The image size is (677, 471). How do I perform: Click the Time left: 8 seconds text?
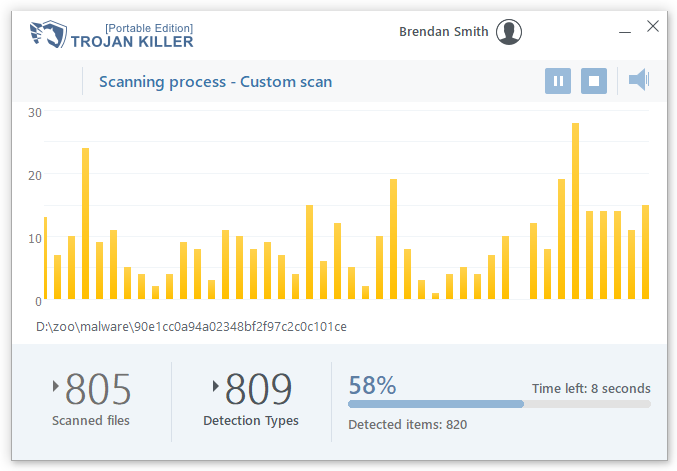click(x=591, y=389)
